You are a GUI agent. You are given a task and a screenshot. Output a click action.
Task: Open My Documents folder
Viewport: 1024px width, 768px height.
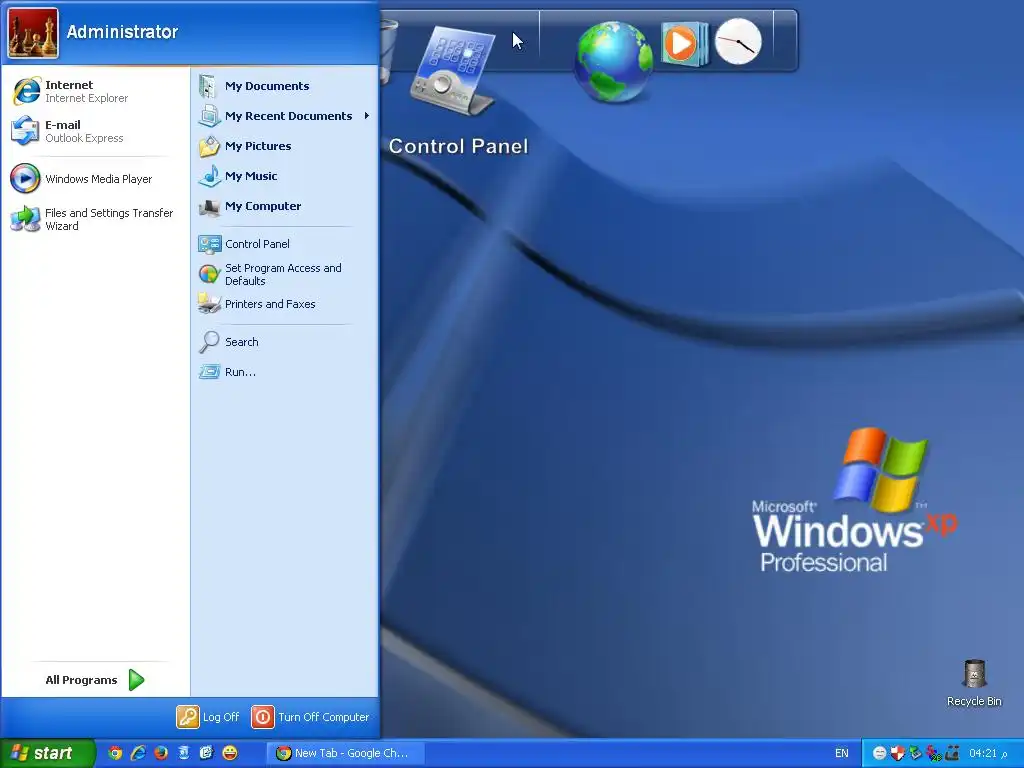284,86
